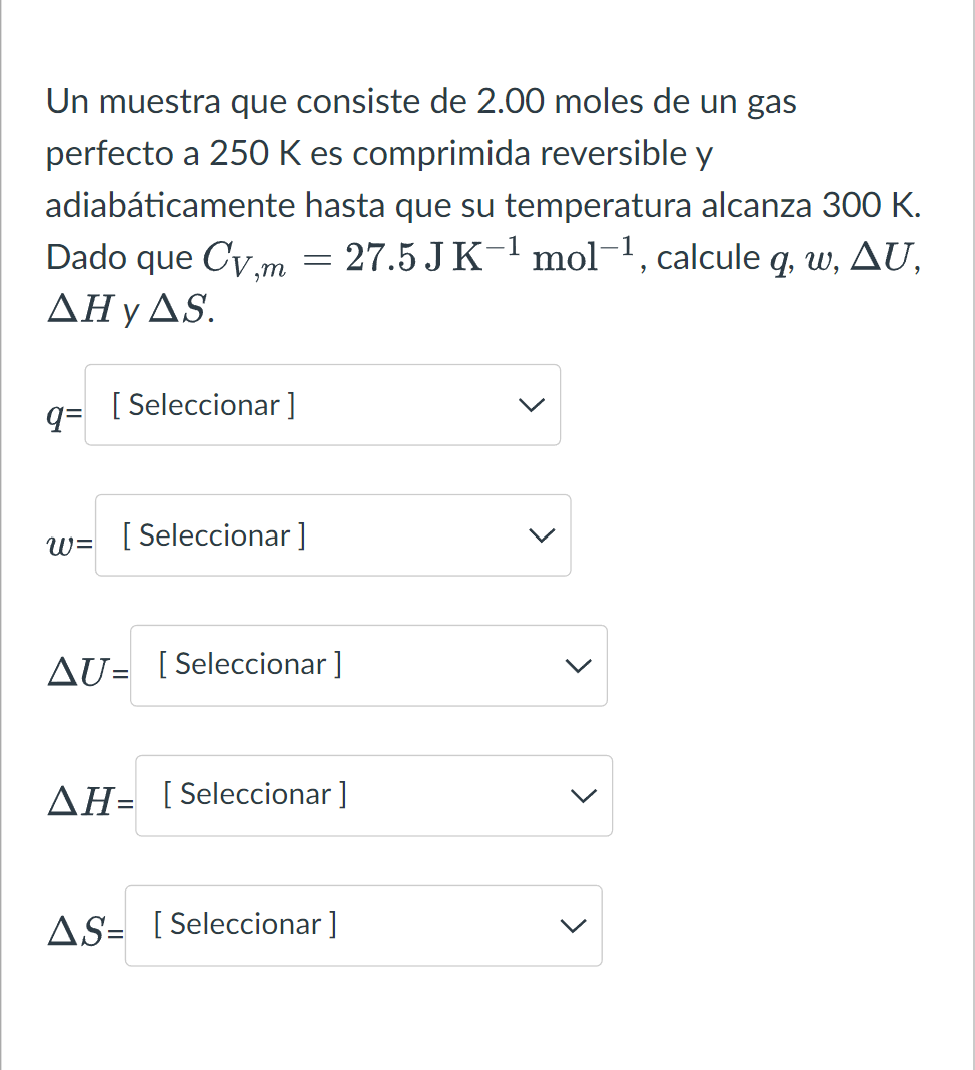This screenshot has width=975, height=1070.
Task: Click the C V,m = 27.5 J K⁻¹ mol⁻¹ formula
Action: point(419,259)
